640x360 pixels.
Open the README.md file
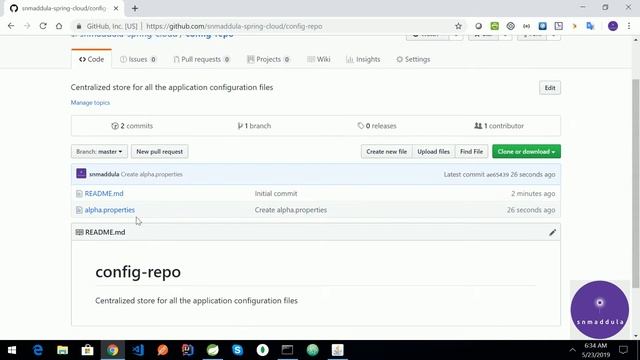pyautogui.click(x=104, y=193)
